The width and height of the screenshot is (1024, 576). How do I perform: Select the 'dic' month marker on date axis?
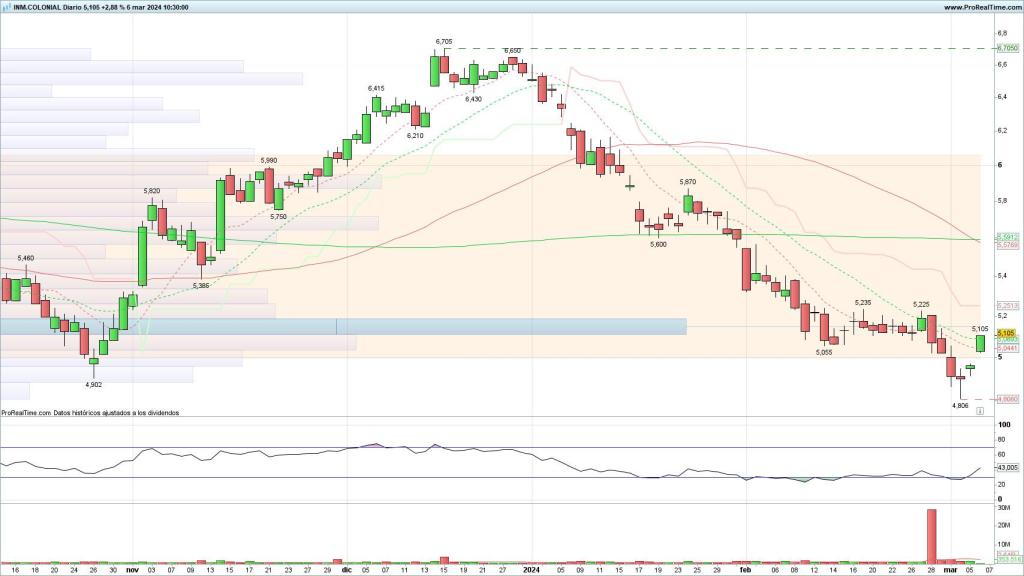[345, 569]
